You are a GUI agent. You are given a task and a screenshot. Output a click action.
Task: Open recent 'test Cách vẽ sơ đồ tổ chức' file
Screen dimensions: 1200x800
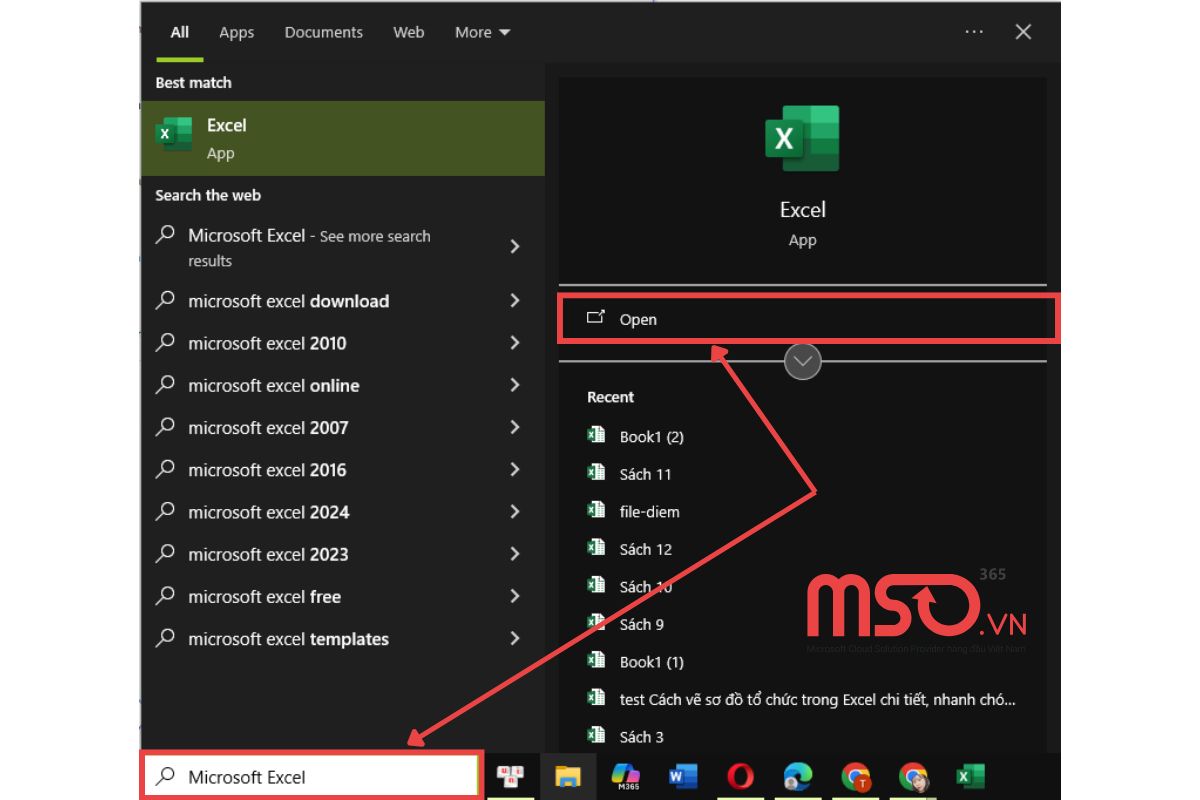point(817,699)
